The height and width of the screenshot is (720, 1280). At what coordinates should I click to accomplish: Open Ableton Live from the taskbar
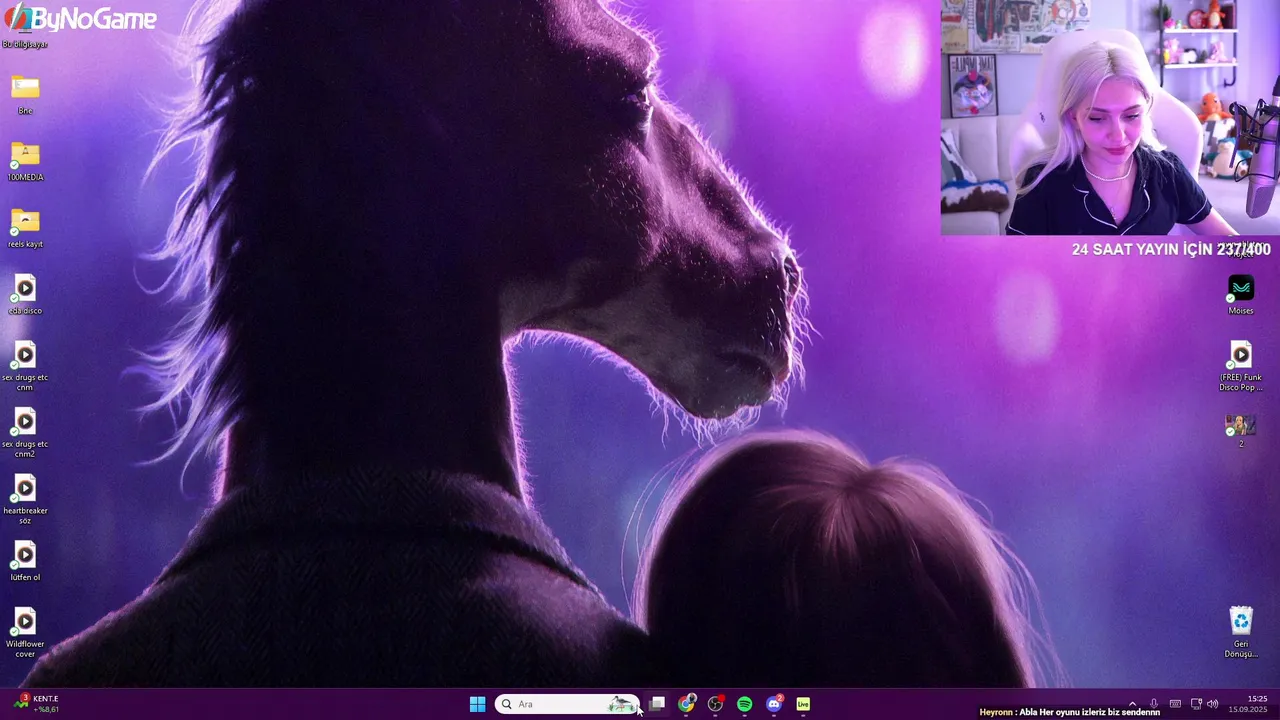click(x=802, y=704)
